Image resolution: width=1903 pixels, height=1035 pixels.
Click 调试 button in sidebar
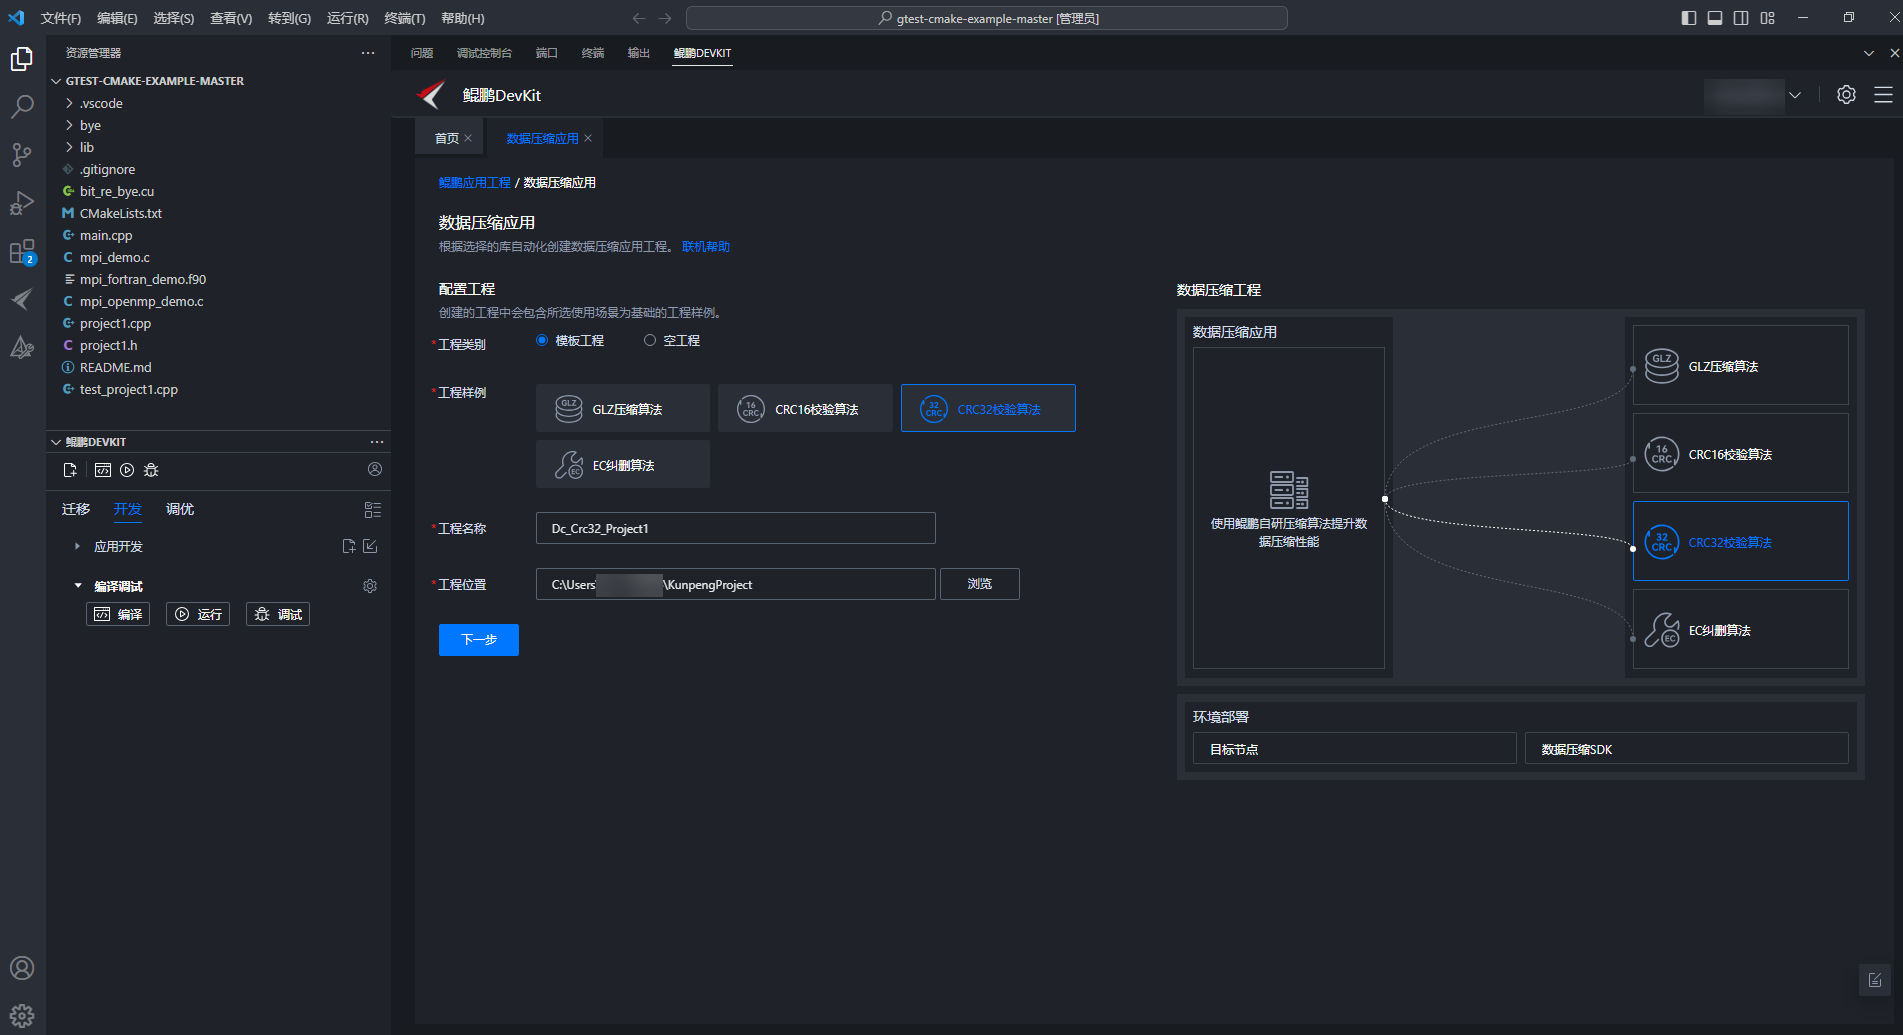coord(278,614)
